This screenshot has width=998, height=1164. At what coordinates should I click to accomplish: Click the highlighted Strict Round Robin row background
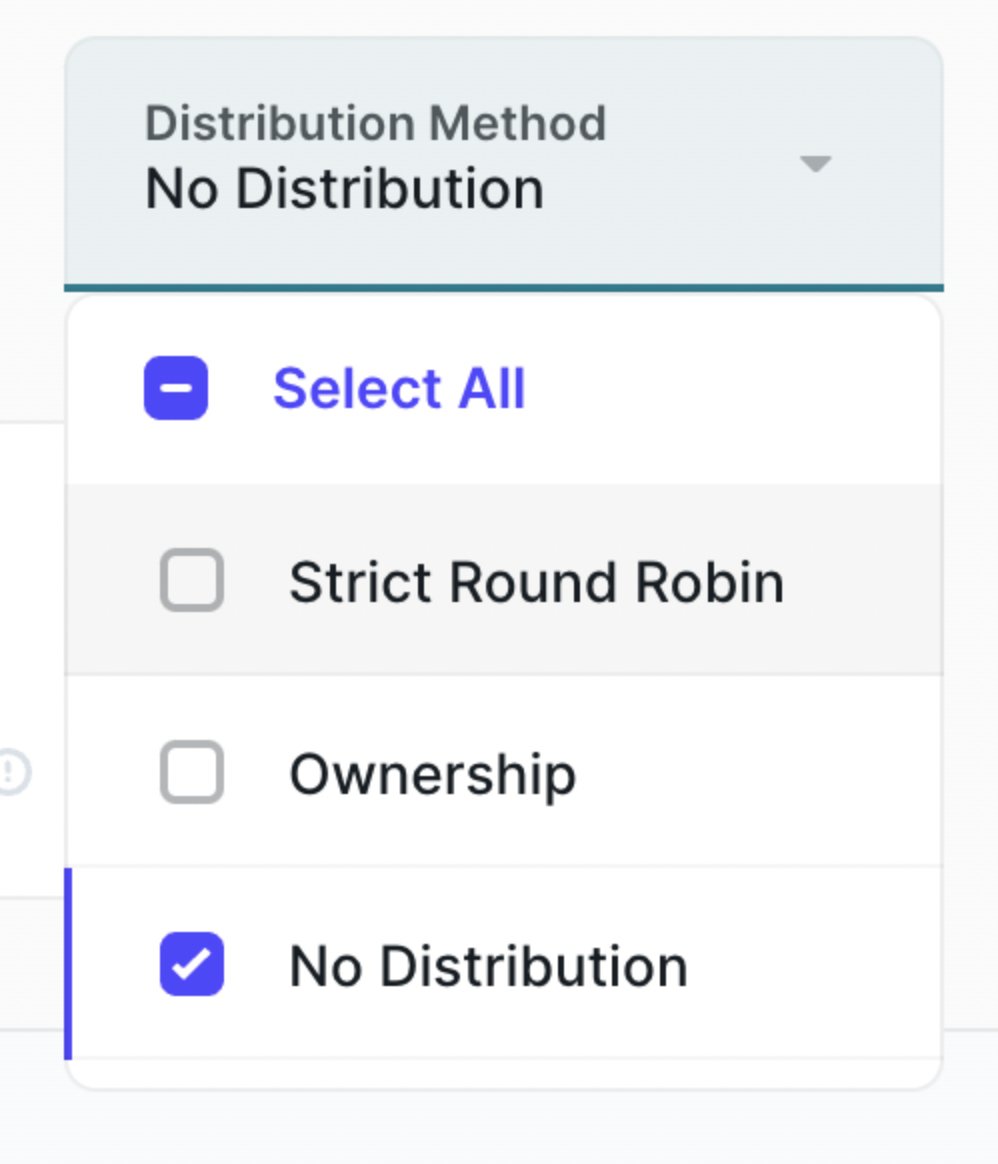pos(860,582)
